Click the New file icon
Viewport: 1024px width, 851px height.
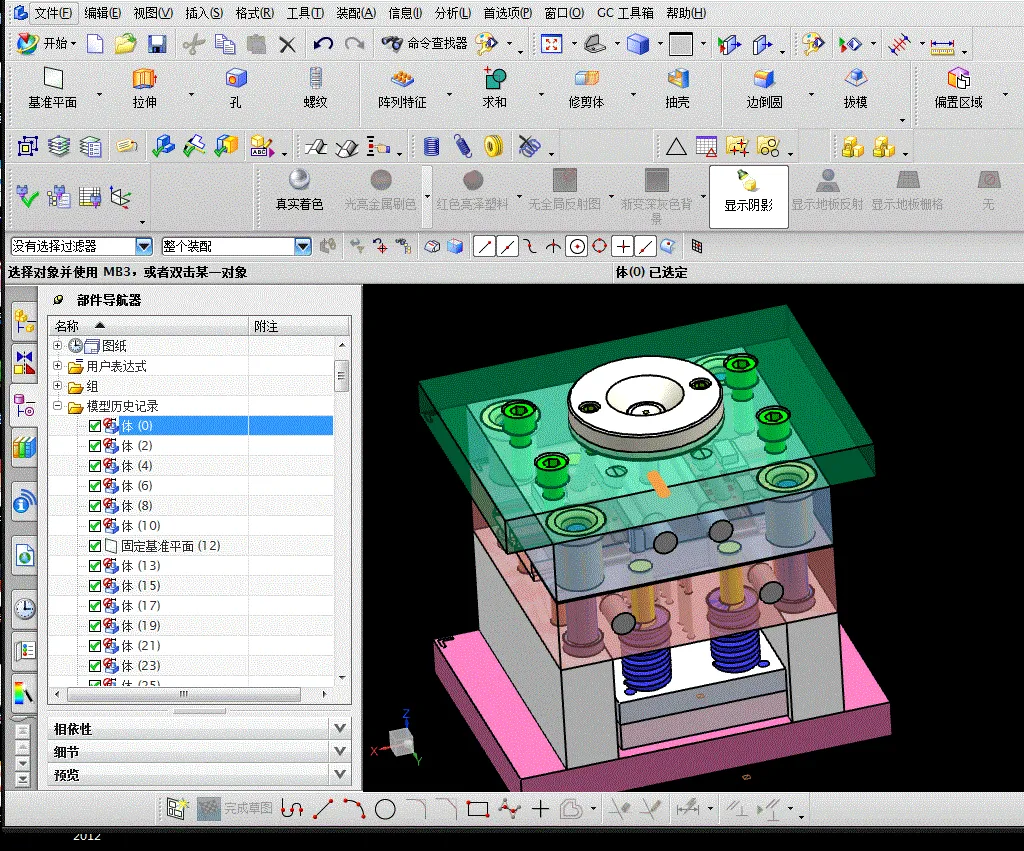click(x=95, y=44)
